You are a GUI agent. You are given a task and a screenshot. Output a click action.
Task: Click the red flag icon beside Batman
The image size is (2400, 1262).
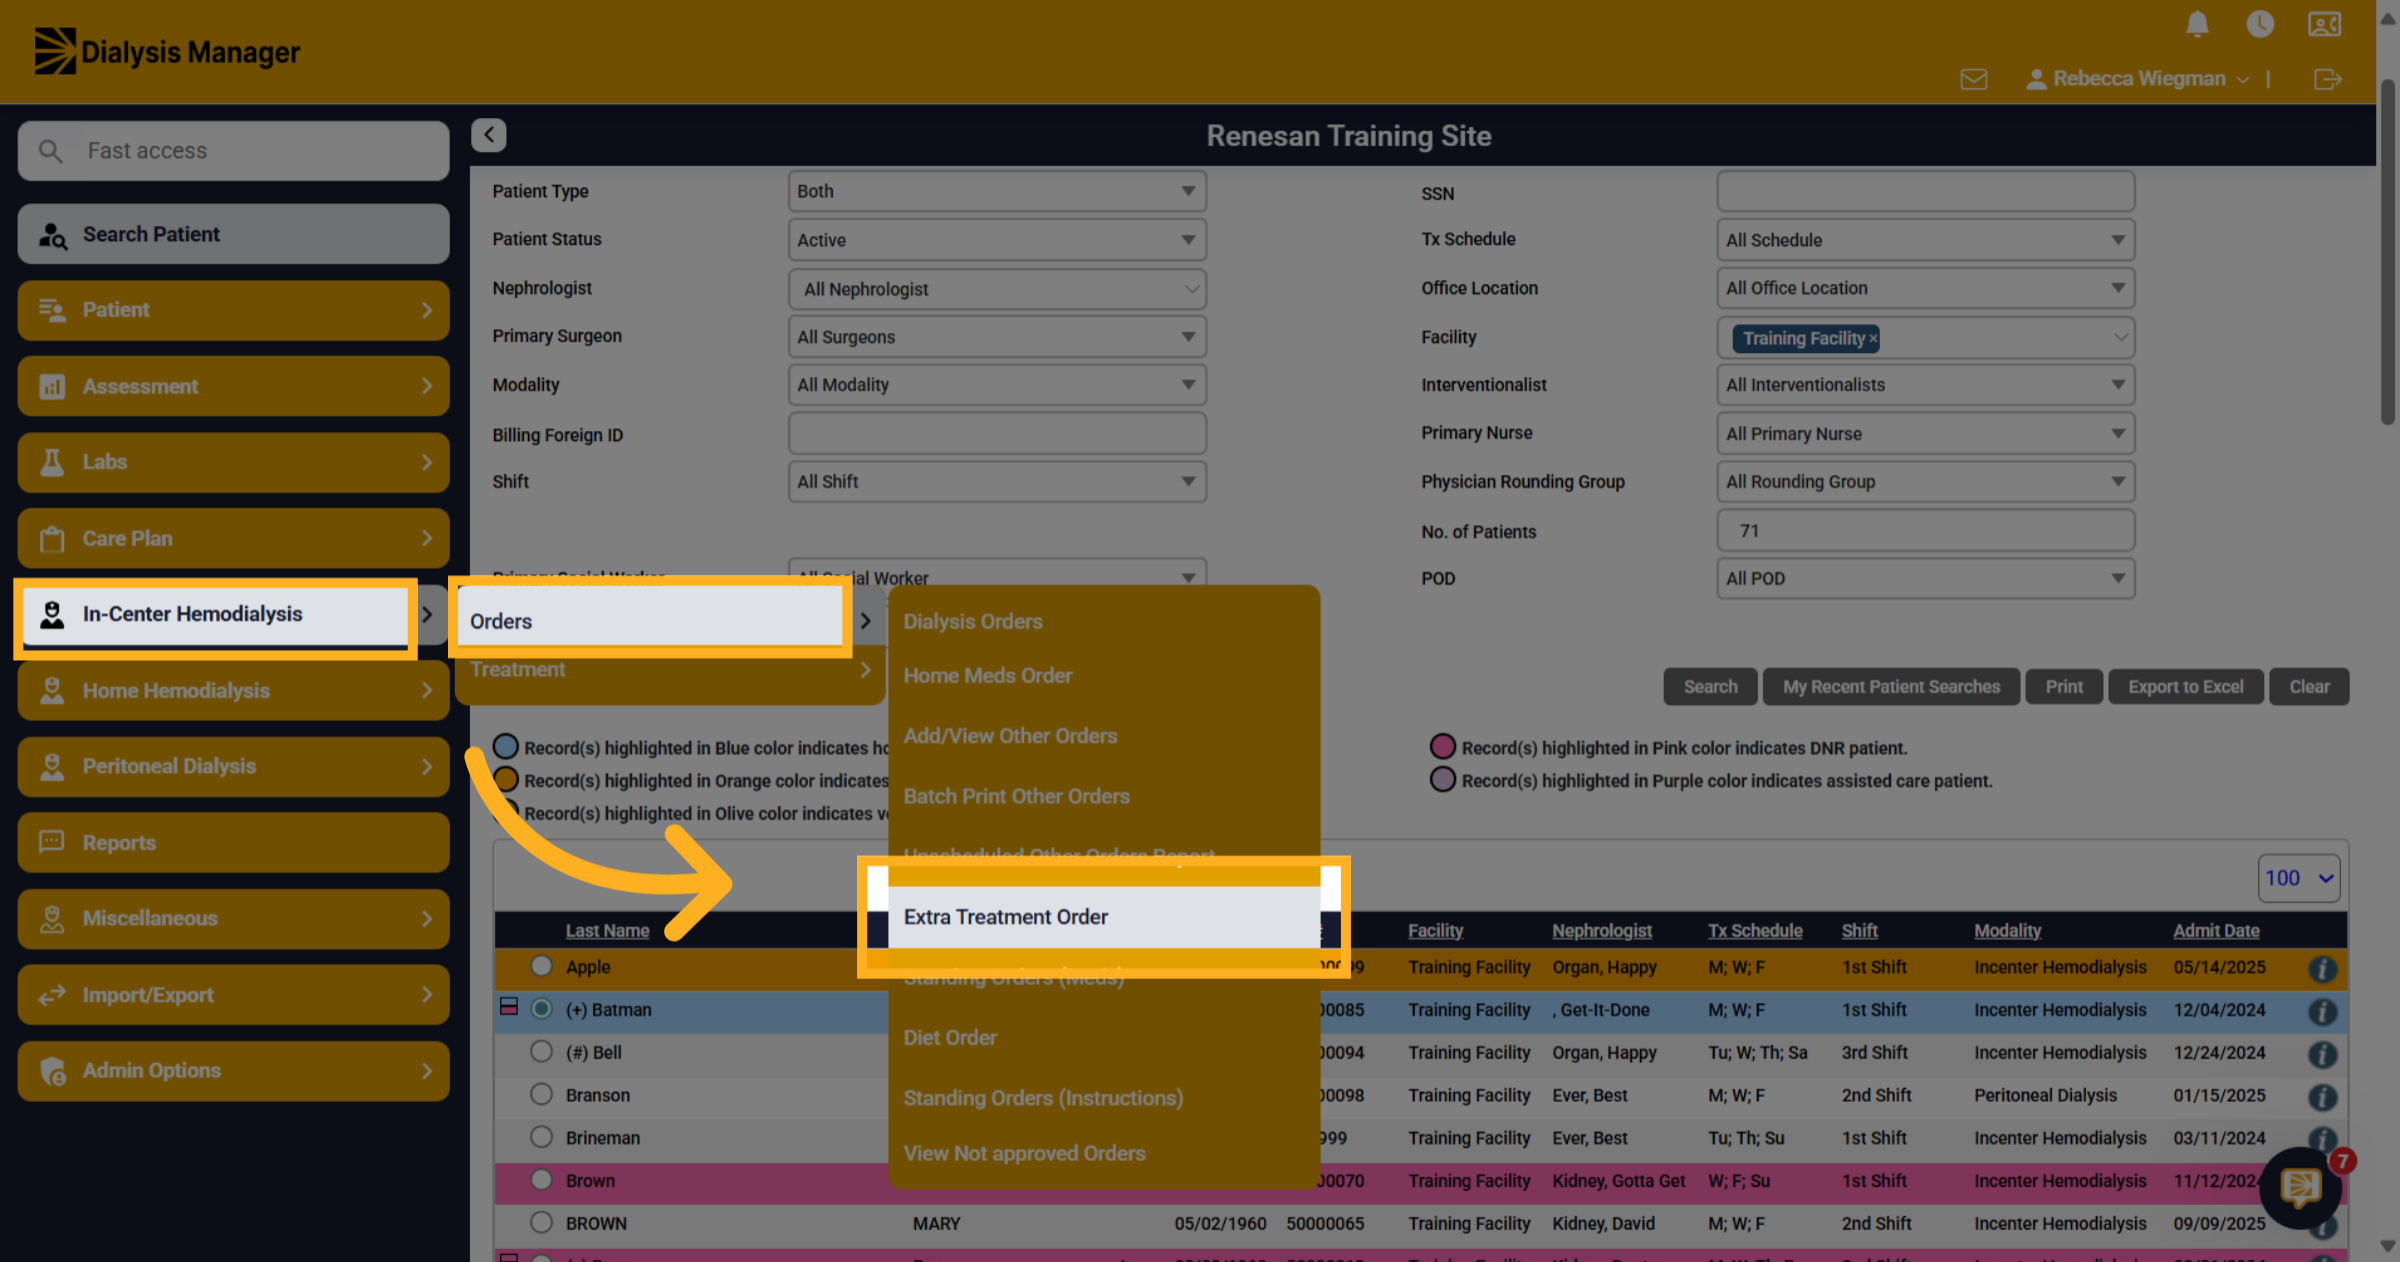[x=509, y=1007]
